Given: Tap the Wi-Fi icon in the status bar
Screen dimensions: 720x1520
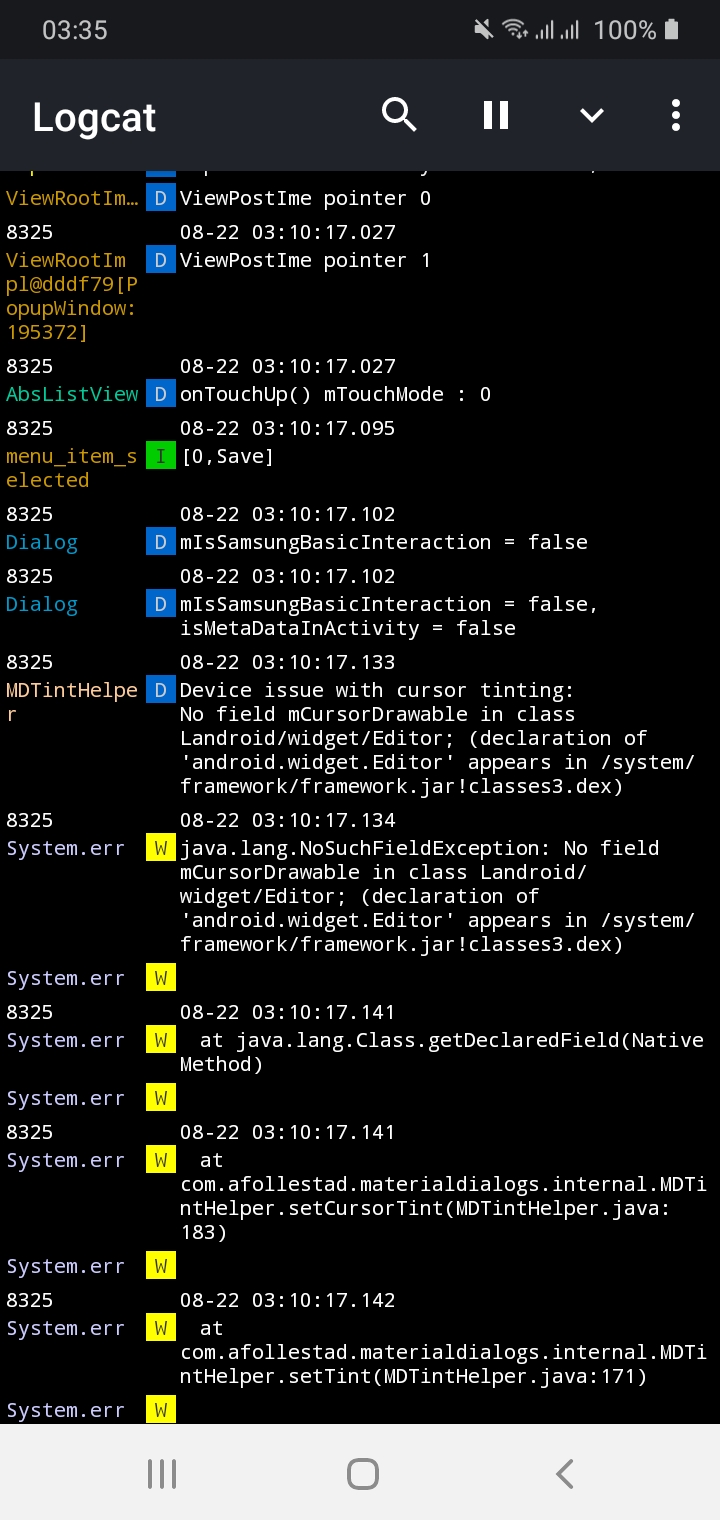Looking at the screenshot, I should coord(514,29).
